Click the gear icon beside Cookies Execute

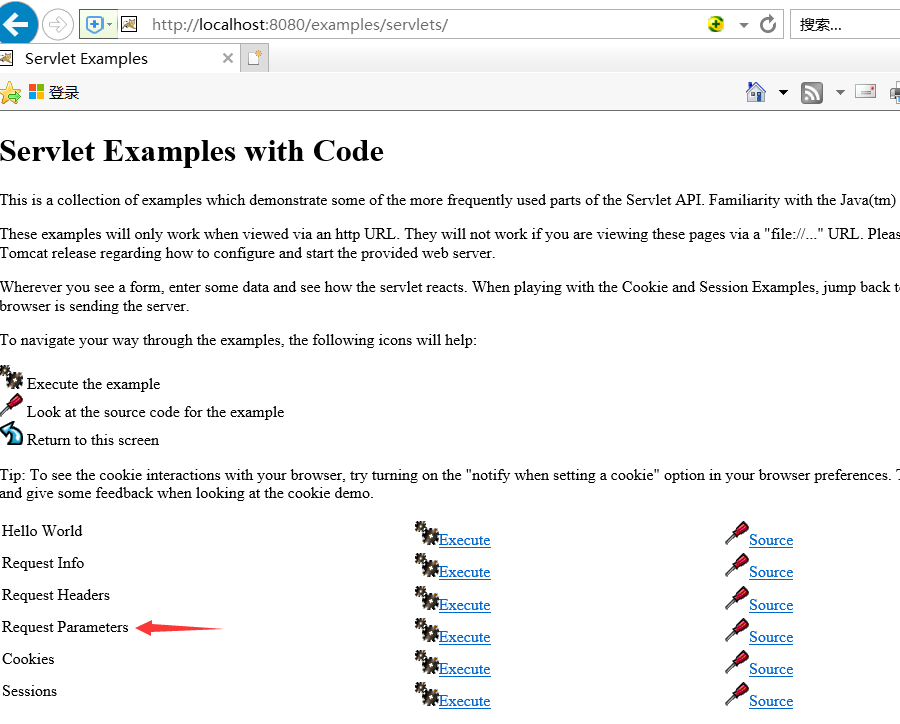(426, 662)
